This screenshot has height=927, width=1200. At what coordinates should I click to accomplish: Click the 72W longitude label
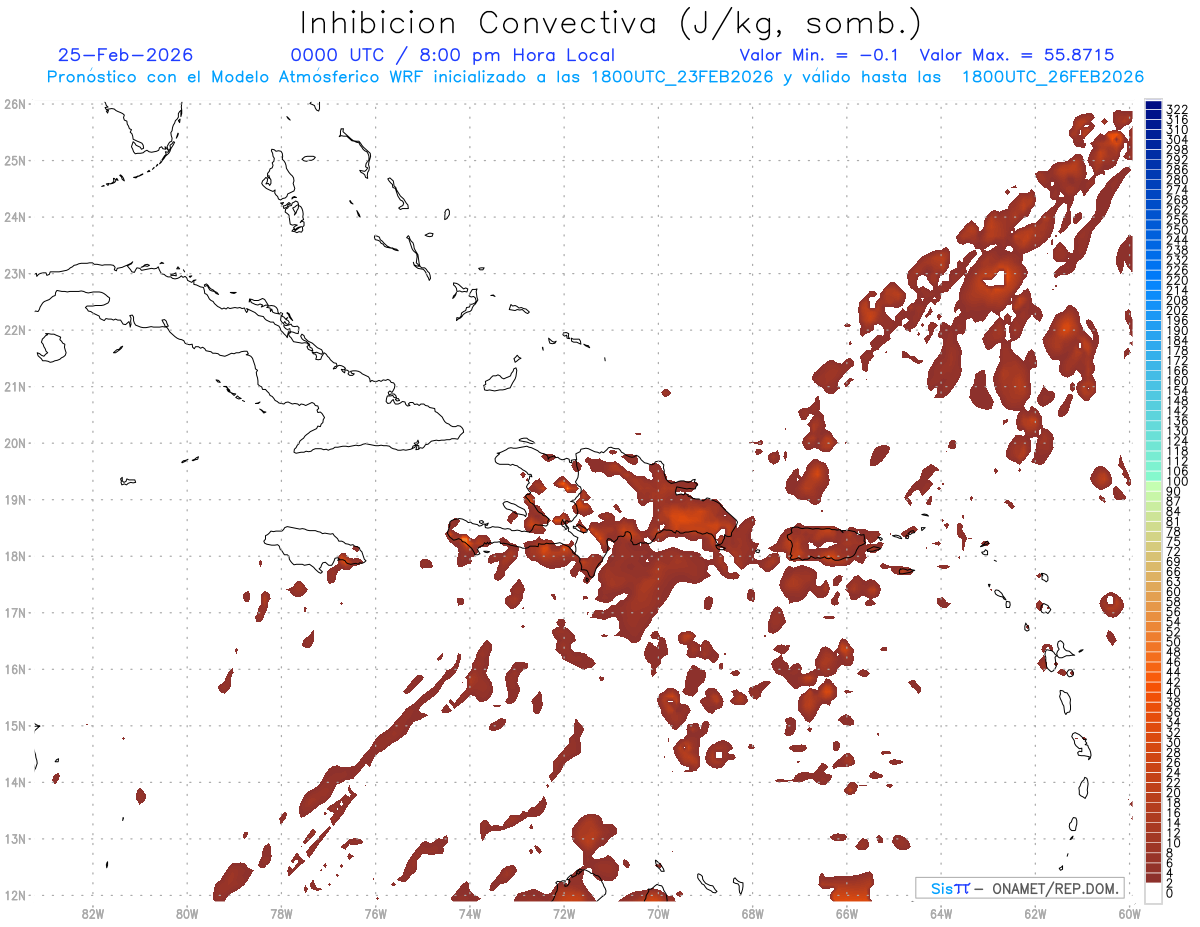click(564, 913)
